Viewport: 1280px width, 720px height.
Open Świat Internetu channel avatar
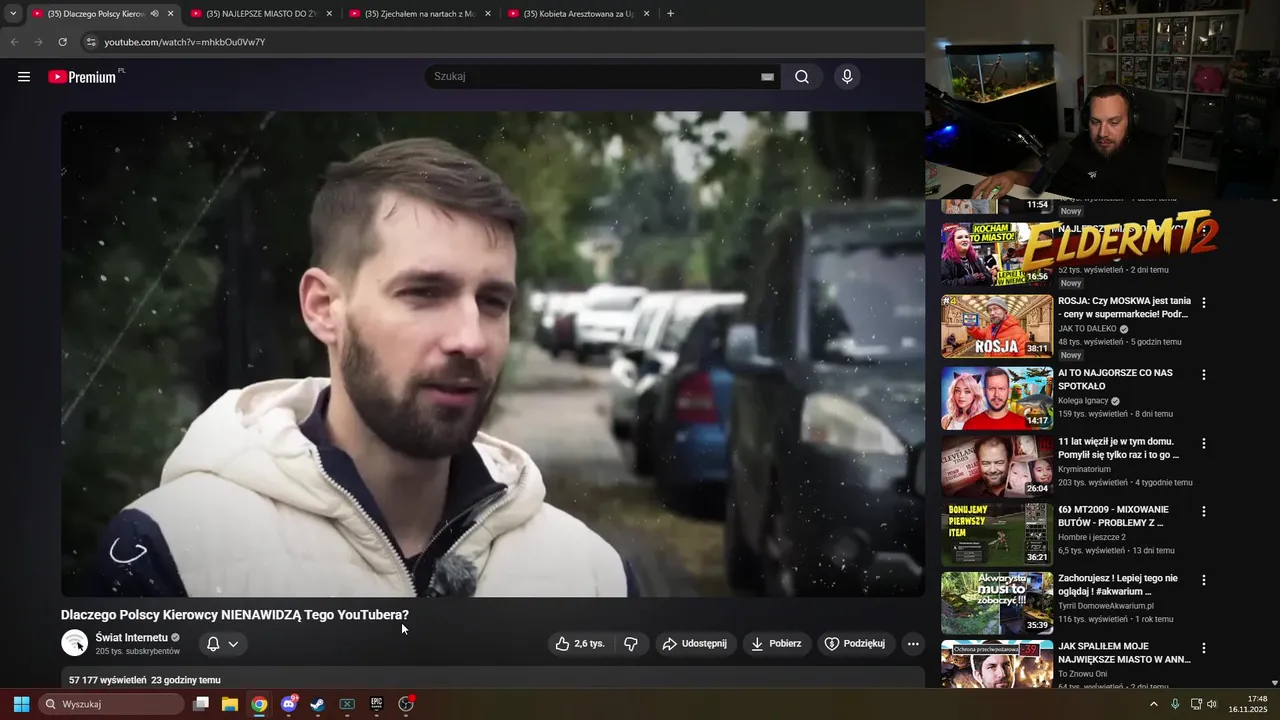75,643
